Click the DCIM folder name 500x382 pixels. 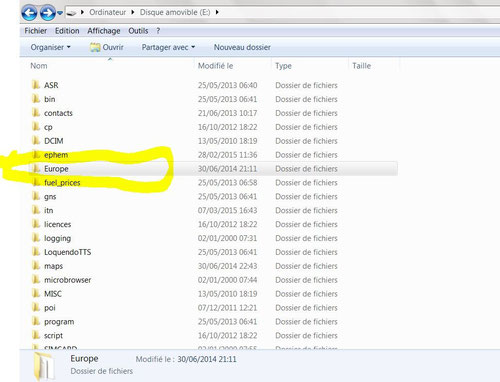click(53, 141)
